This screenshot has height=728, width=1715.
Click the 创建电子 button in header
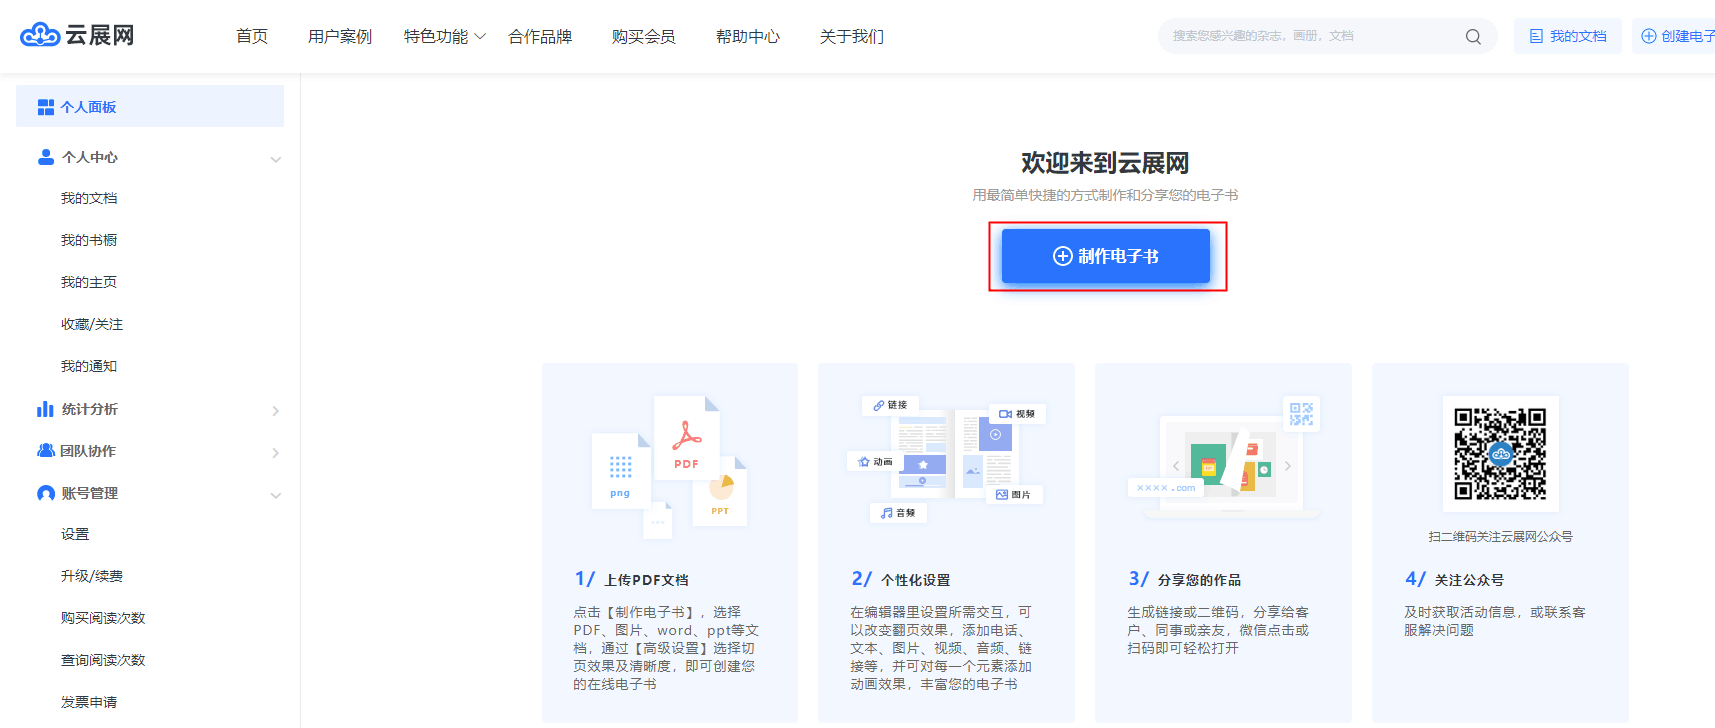click(x=1674, y=36)
